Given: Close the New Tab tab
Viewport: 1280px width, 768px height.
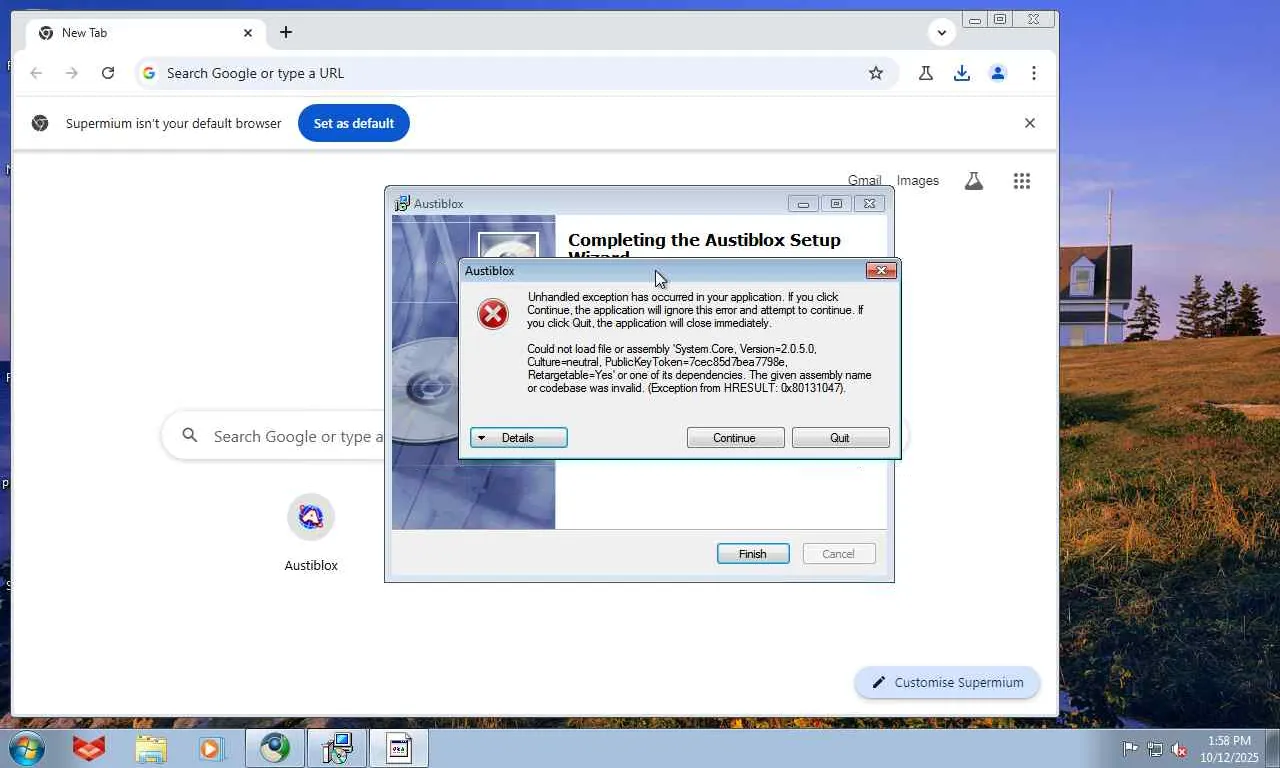Looking at the screenshot, I should (248, 33).
